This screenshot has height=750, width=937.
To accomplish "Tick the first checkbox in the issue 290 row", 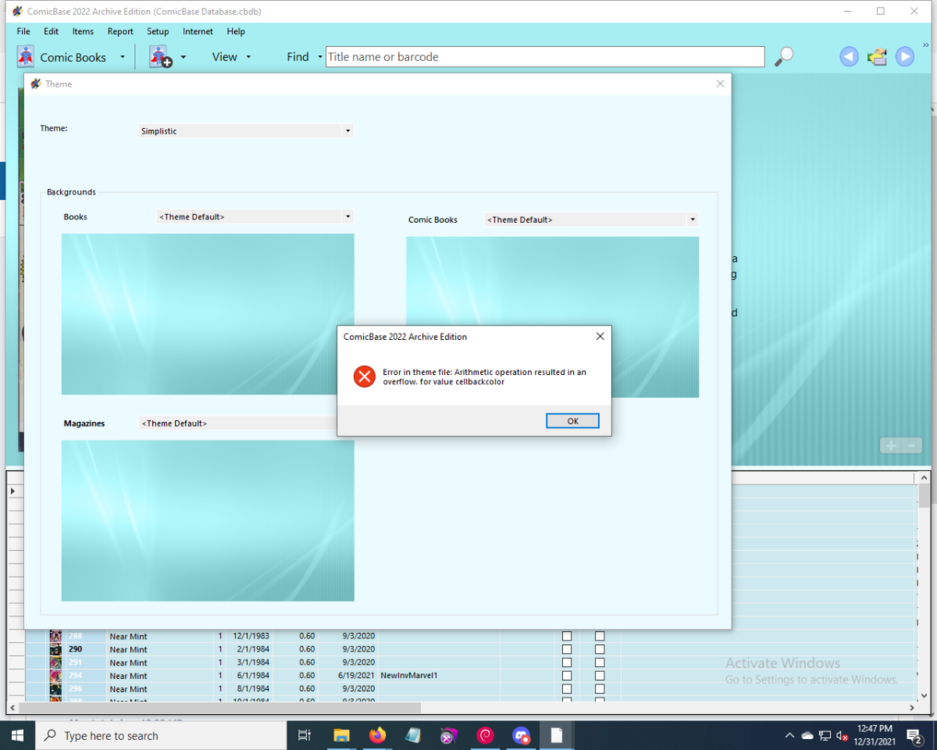I will [567, 649].
